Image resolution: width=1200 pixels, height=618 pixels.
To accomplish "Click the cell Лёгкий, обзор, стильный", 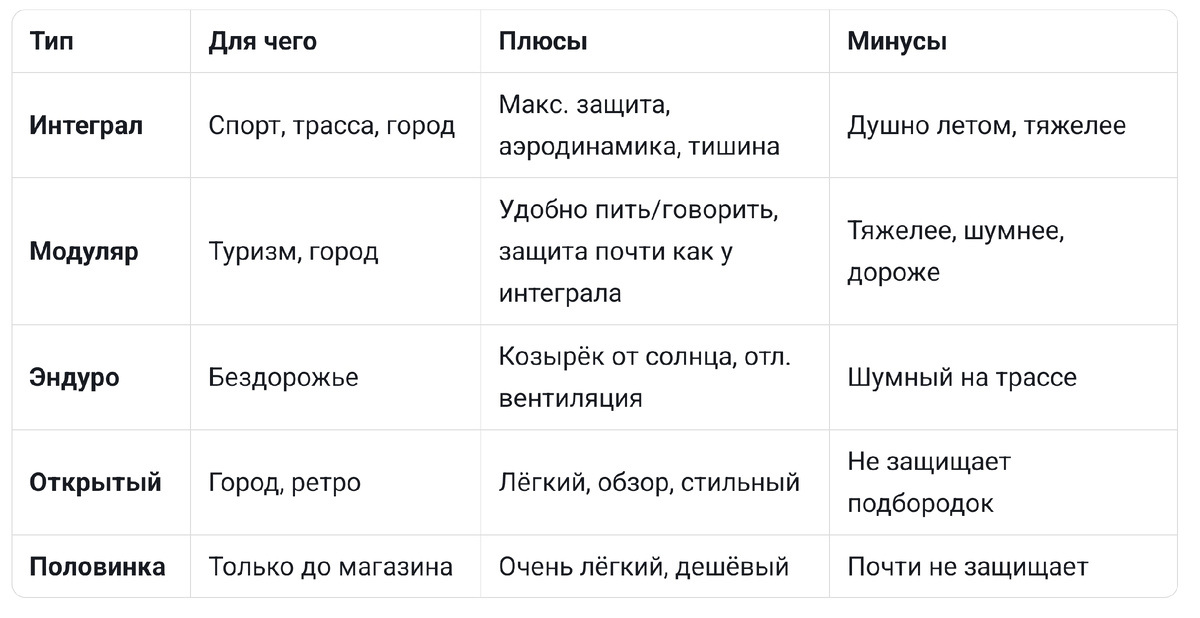I will pyautogui.click(x=649, y=482).
